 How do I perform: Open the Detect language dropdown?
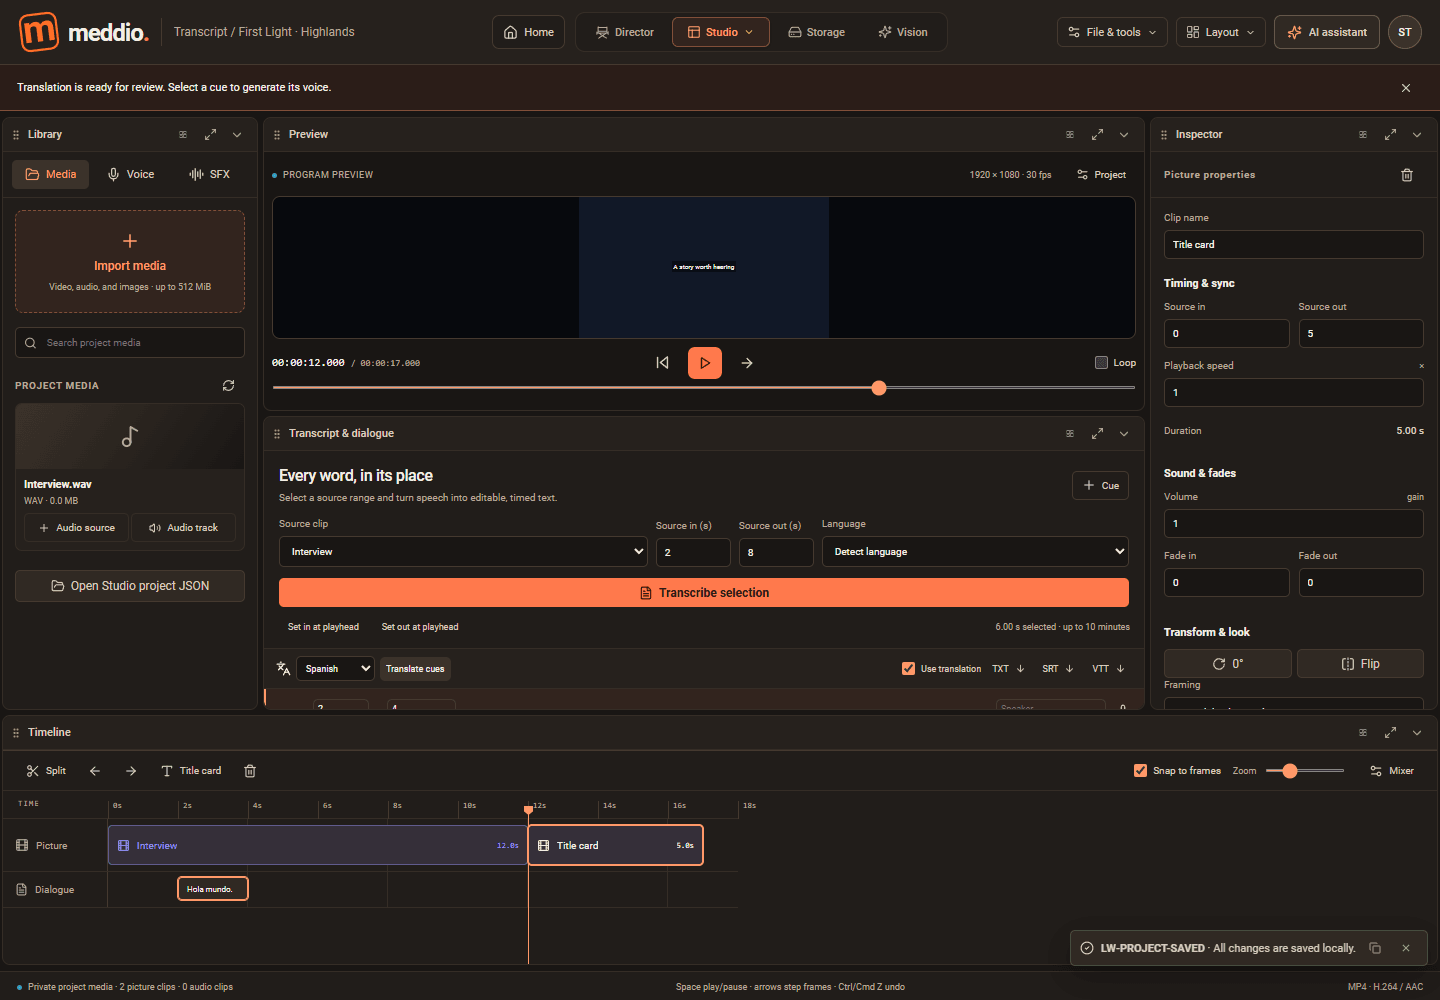(975, 552)
